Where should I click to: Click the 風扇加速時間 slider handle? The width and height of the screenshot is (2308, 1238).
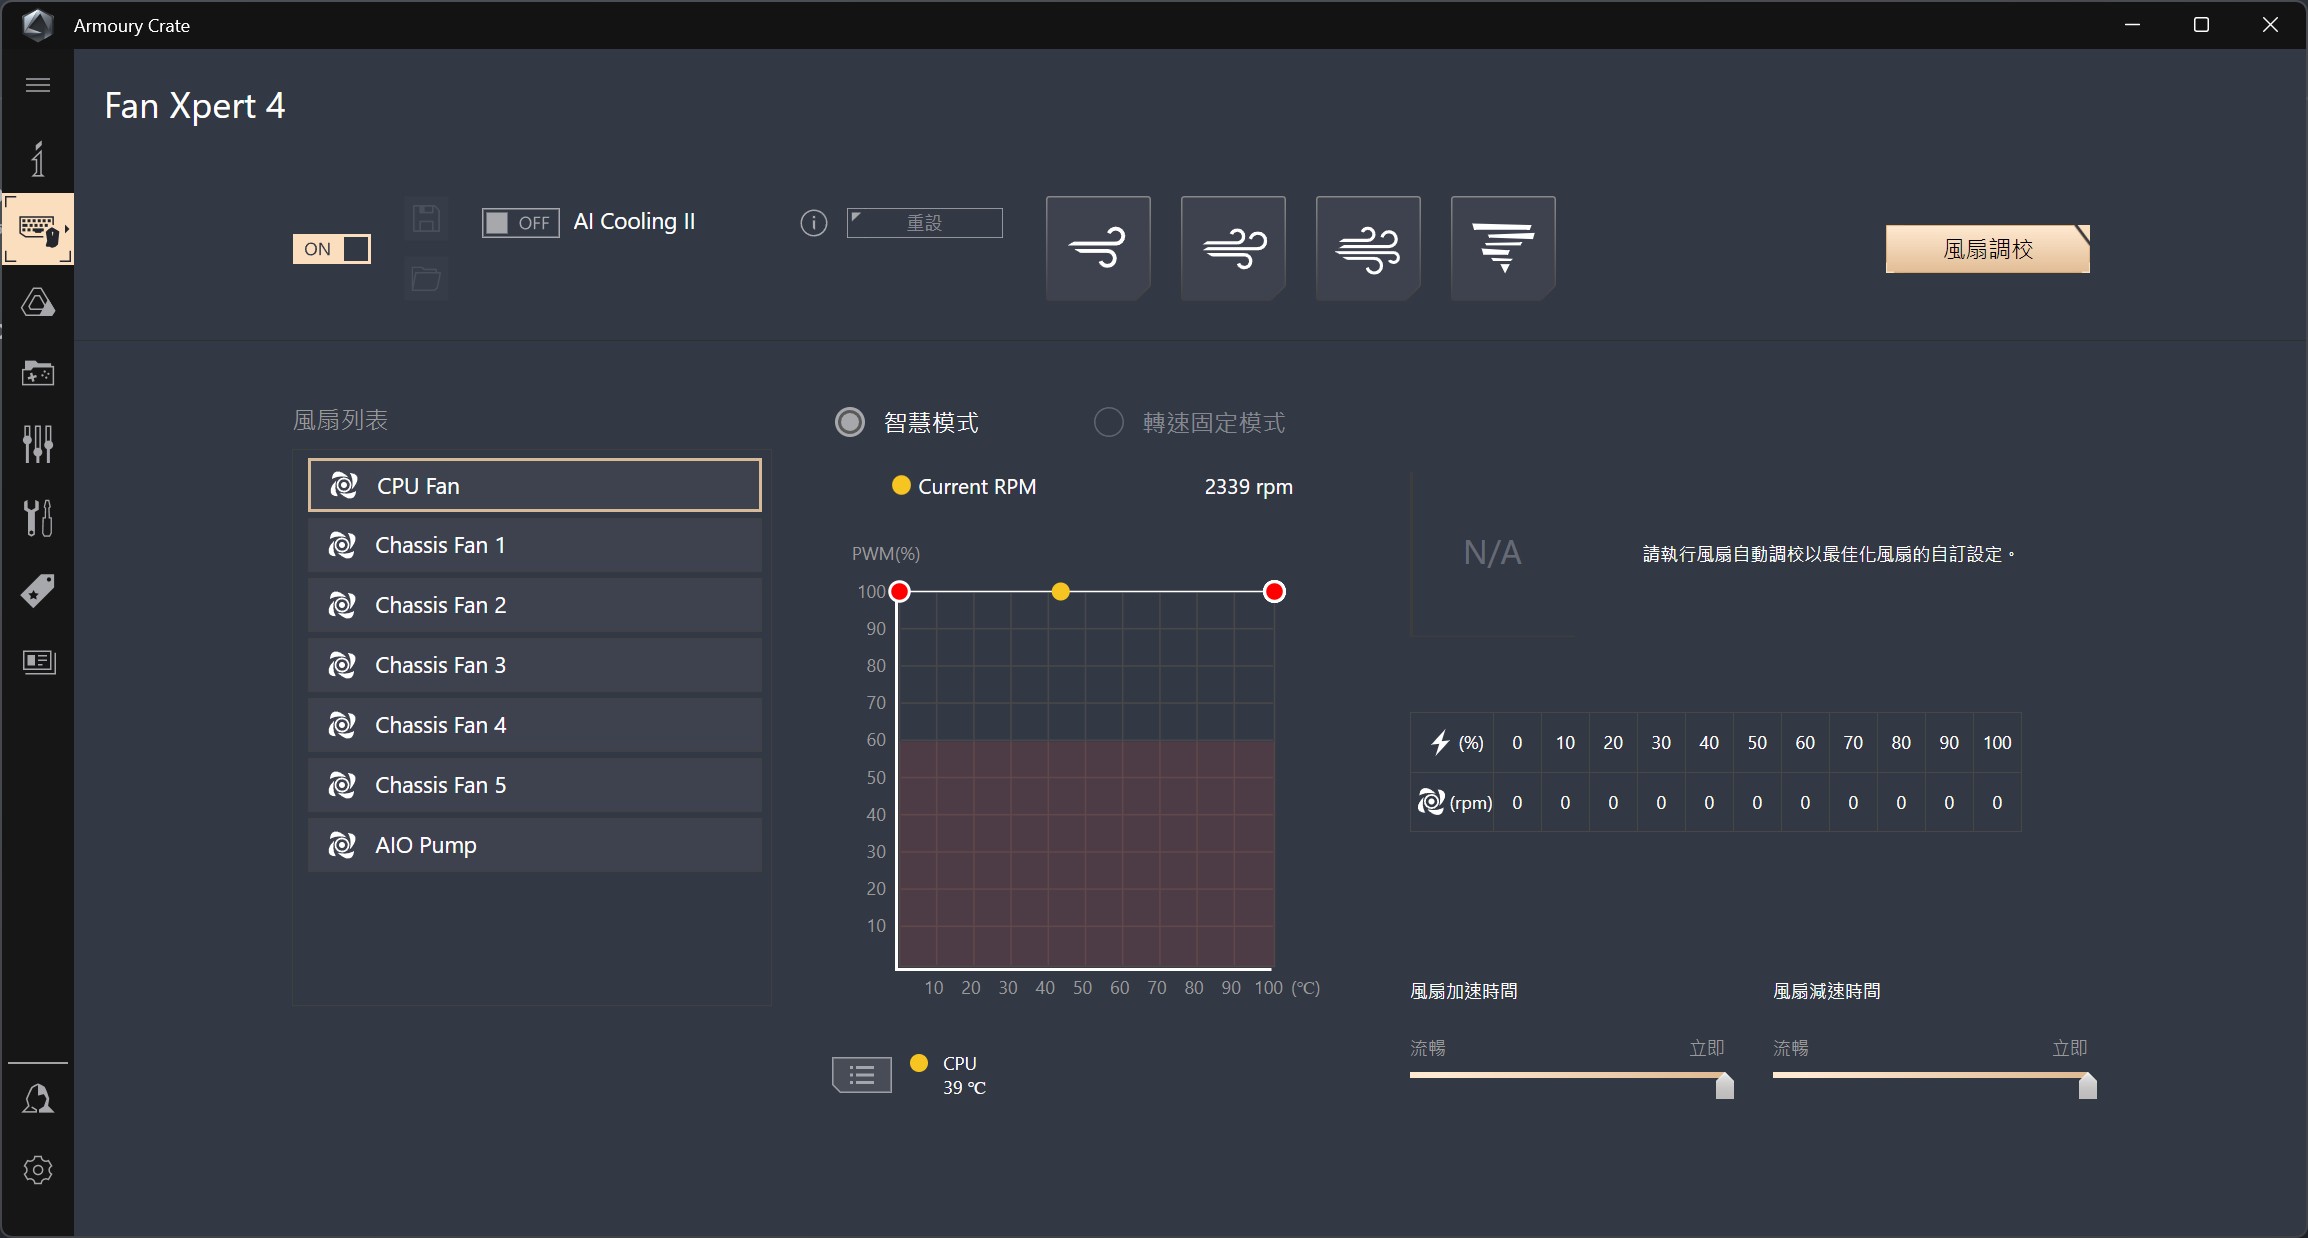pos(1725,1085)
